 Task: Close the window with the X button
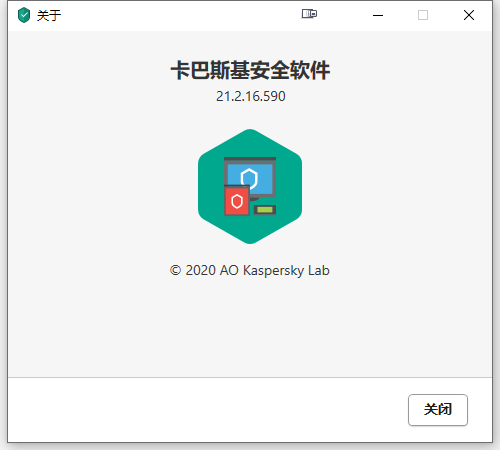click(x=469, y=15)
